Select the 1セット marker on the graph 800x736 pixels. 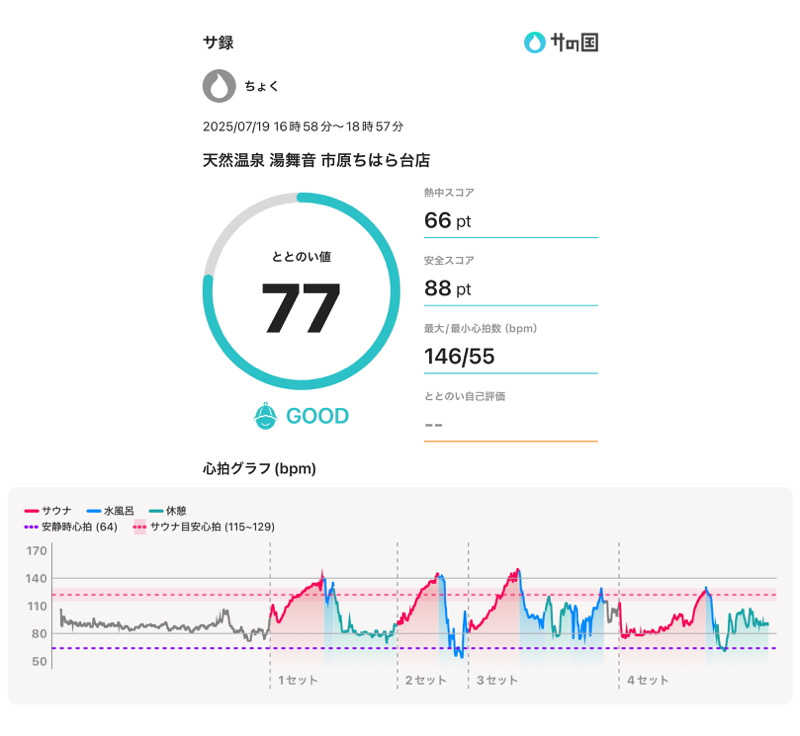tap(297, 680)
